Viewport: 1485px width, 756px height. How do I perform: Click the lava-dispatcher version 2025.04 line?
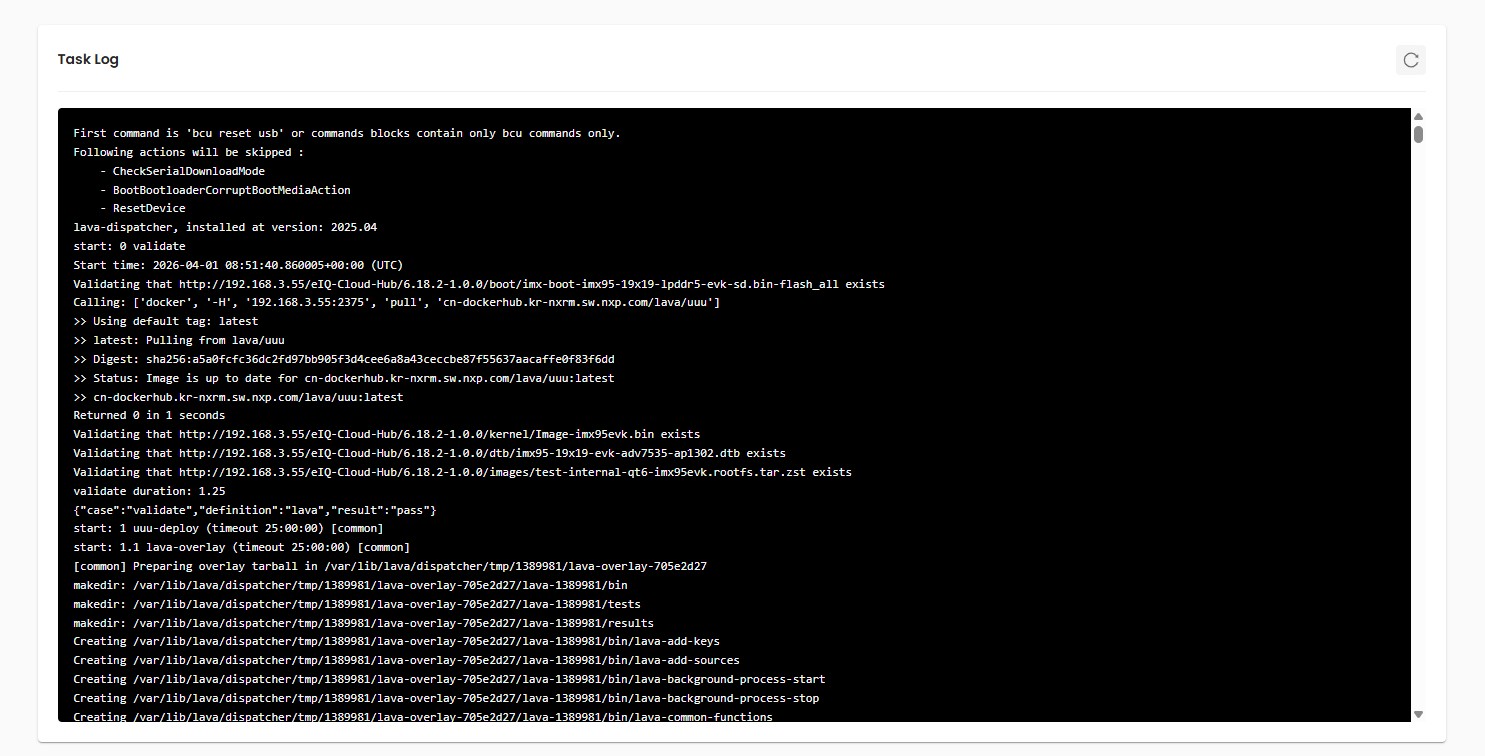(225, 227)
